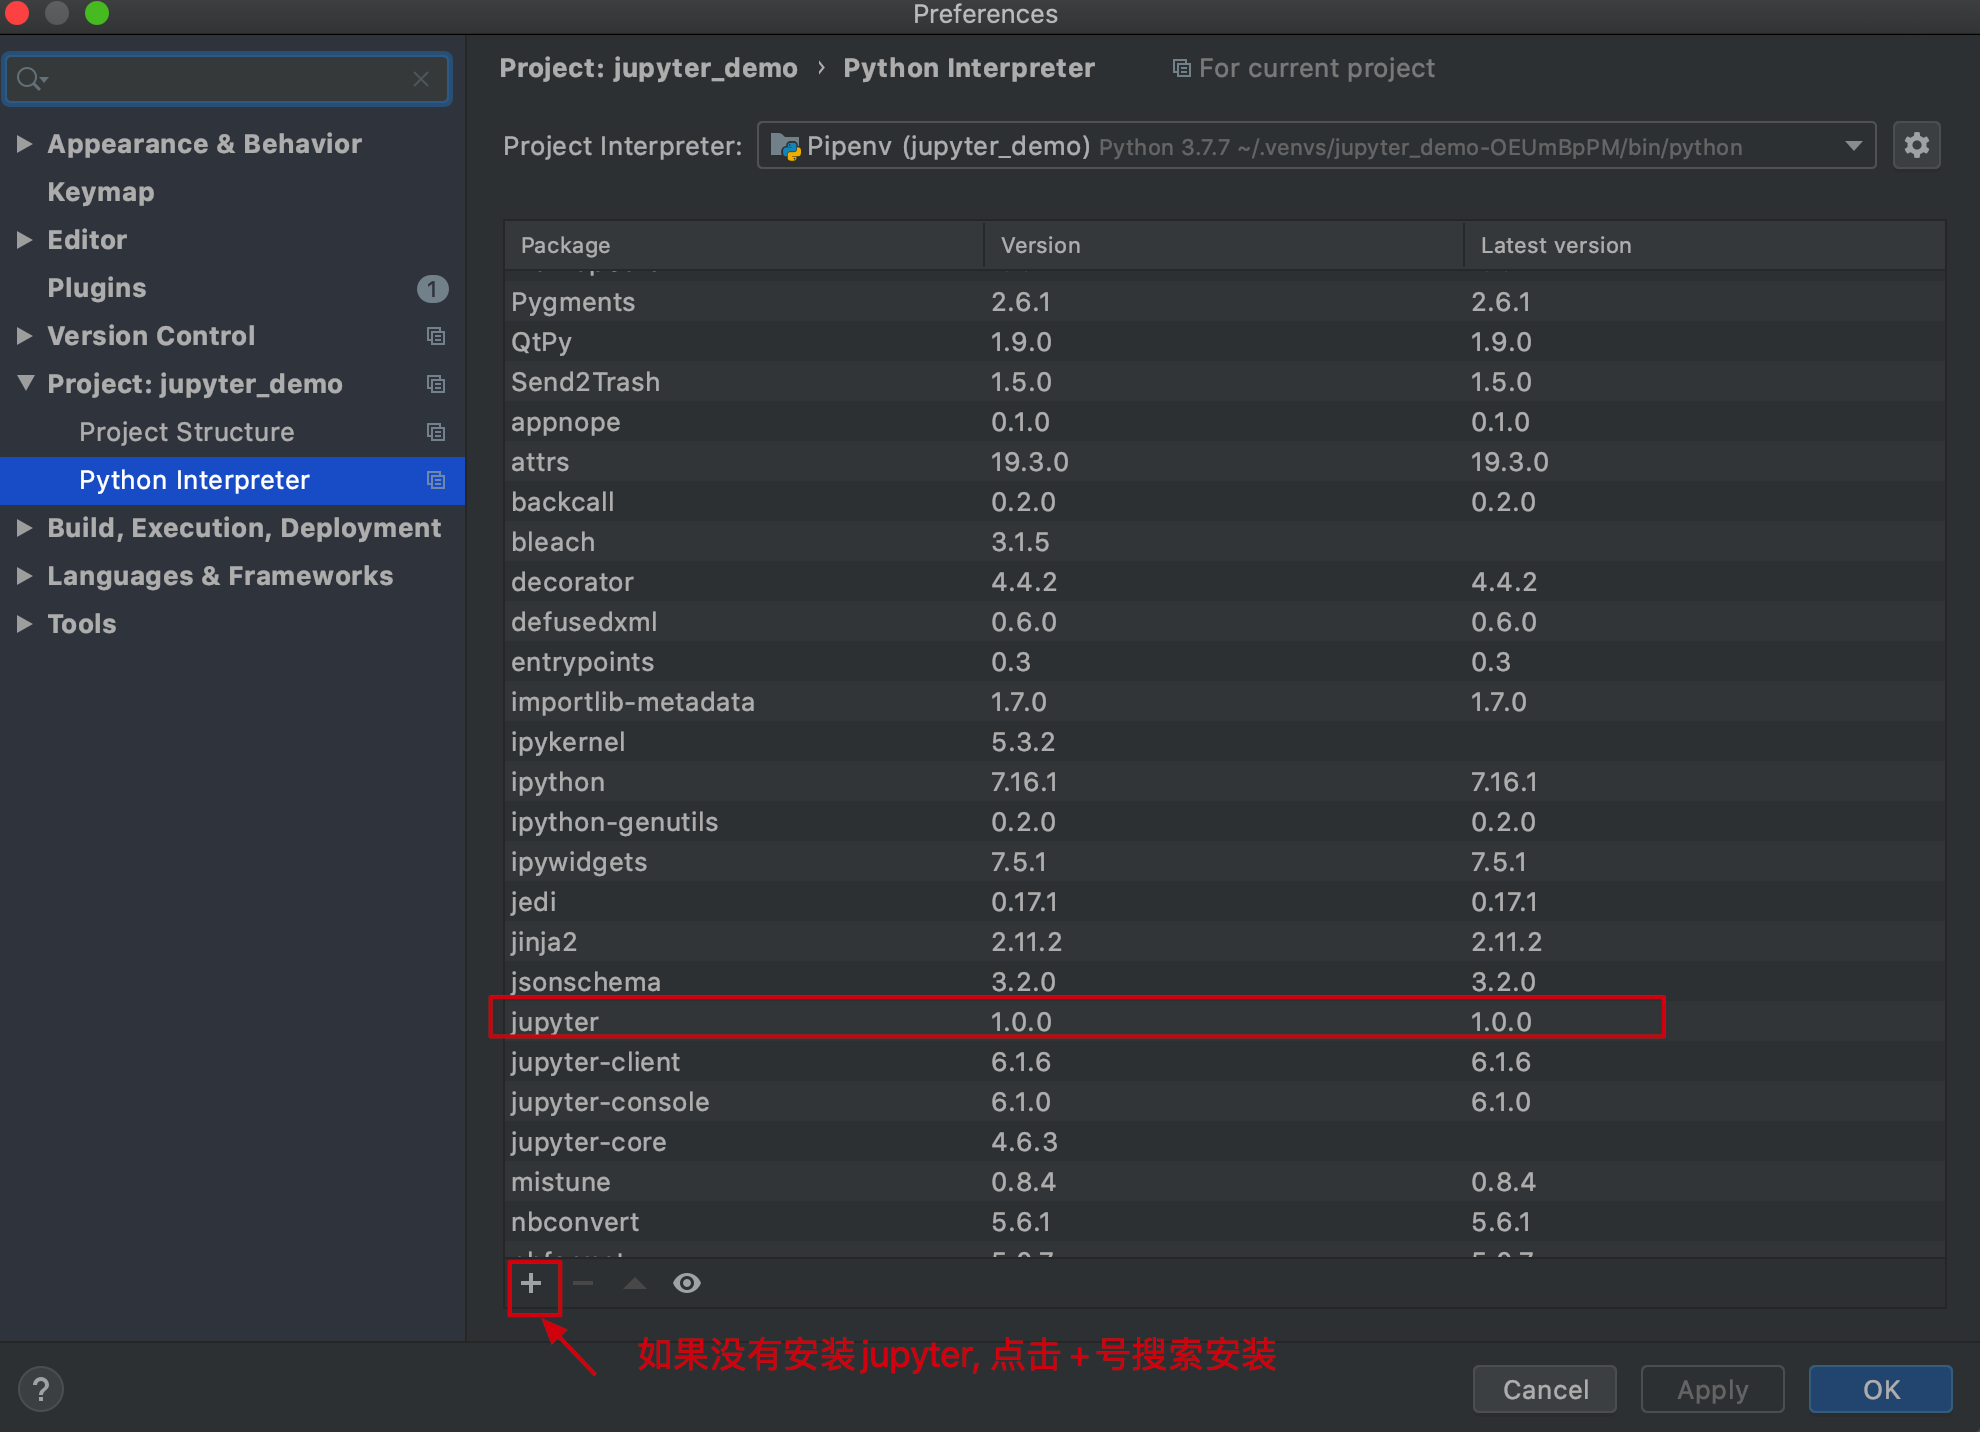Viewport: 1980px width, 1432px height.
Task: Click the search magnifier icon
Action: (31, 79)
